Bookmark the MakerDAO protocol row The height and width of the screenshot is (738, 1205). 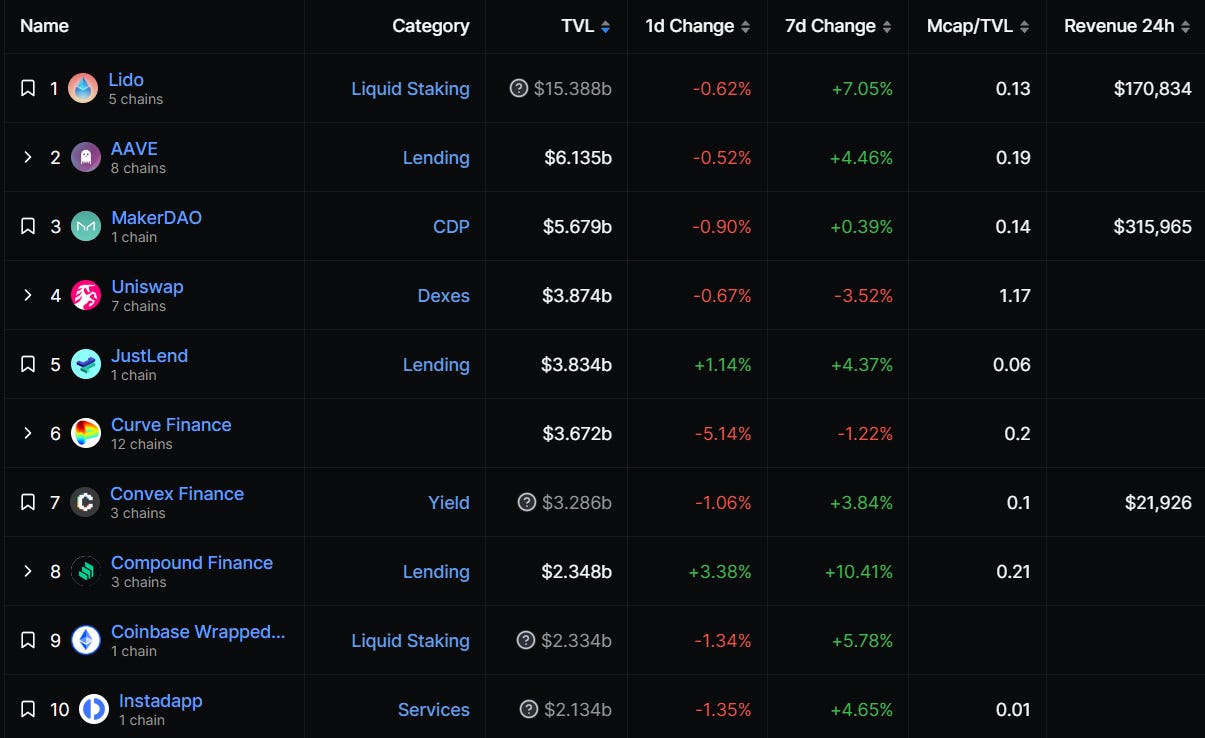coord(28,226)
